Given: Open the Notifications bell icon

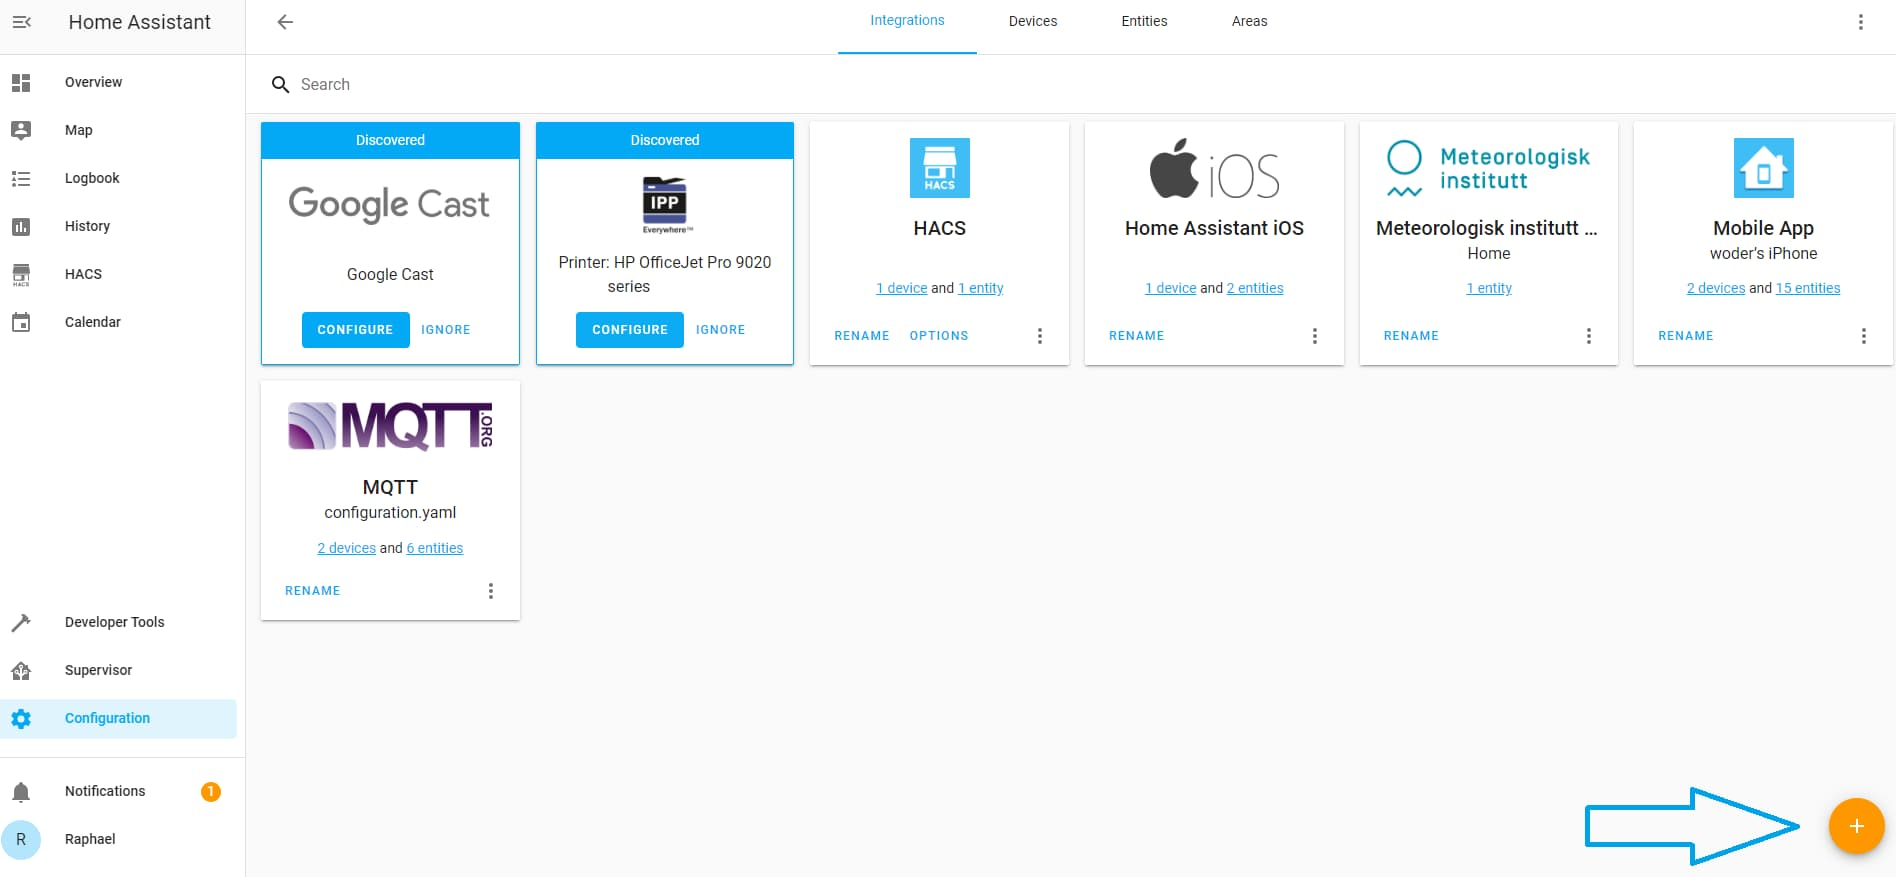Looking at the screenshot, I should 21,792.
